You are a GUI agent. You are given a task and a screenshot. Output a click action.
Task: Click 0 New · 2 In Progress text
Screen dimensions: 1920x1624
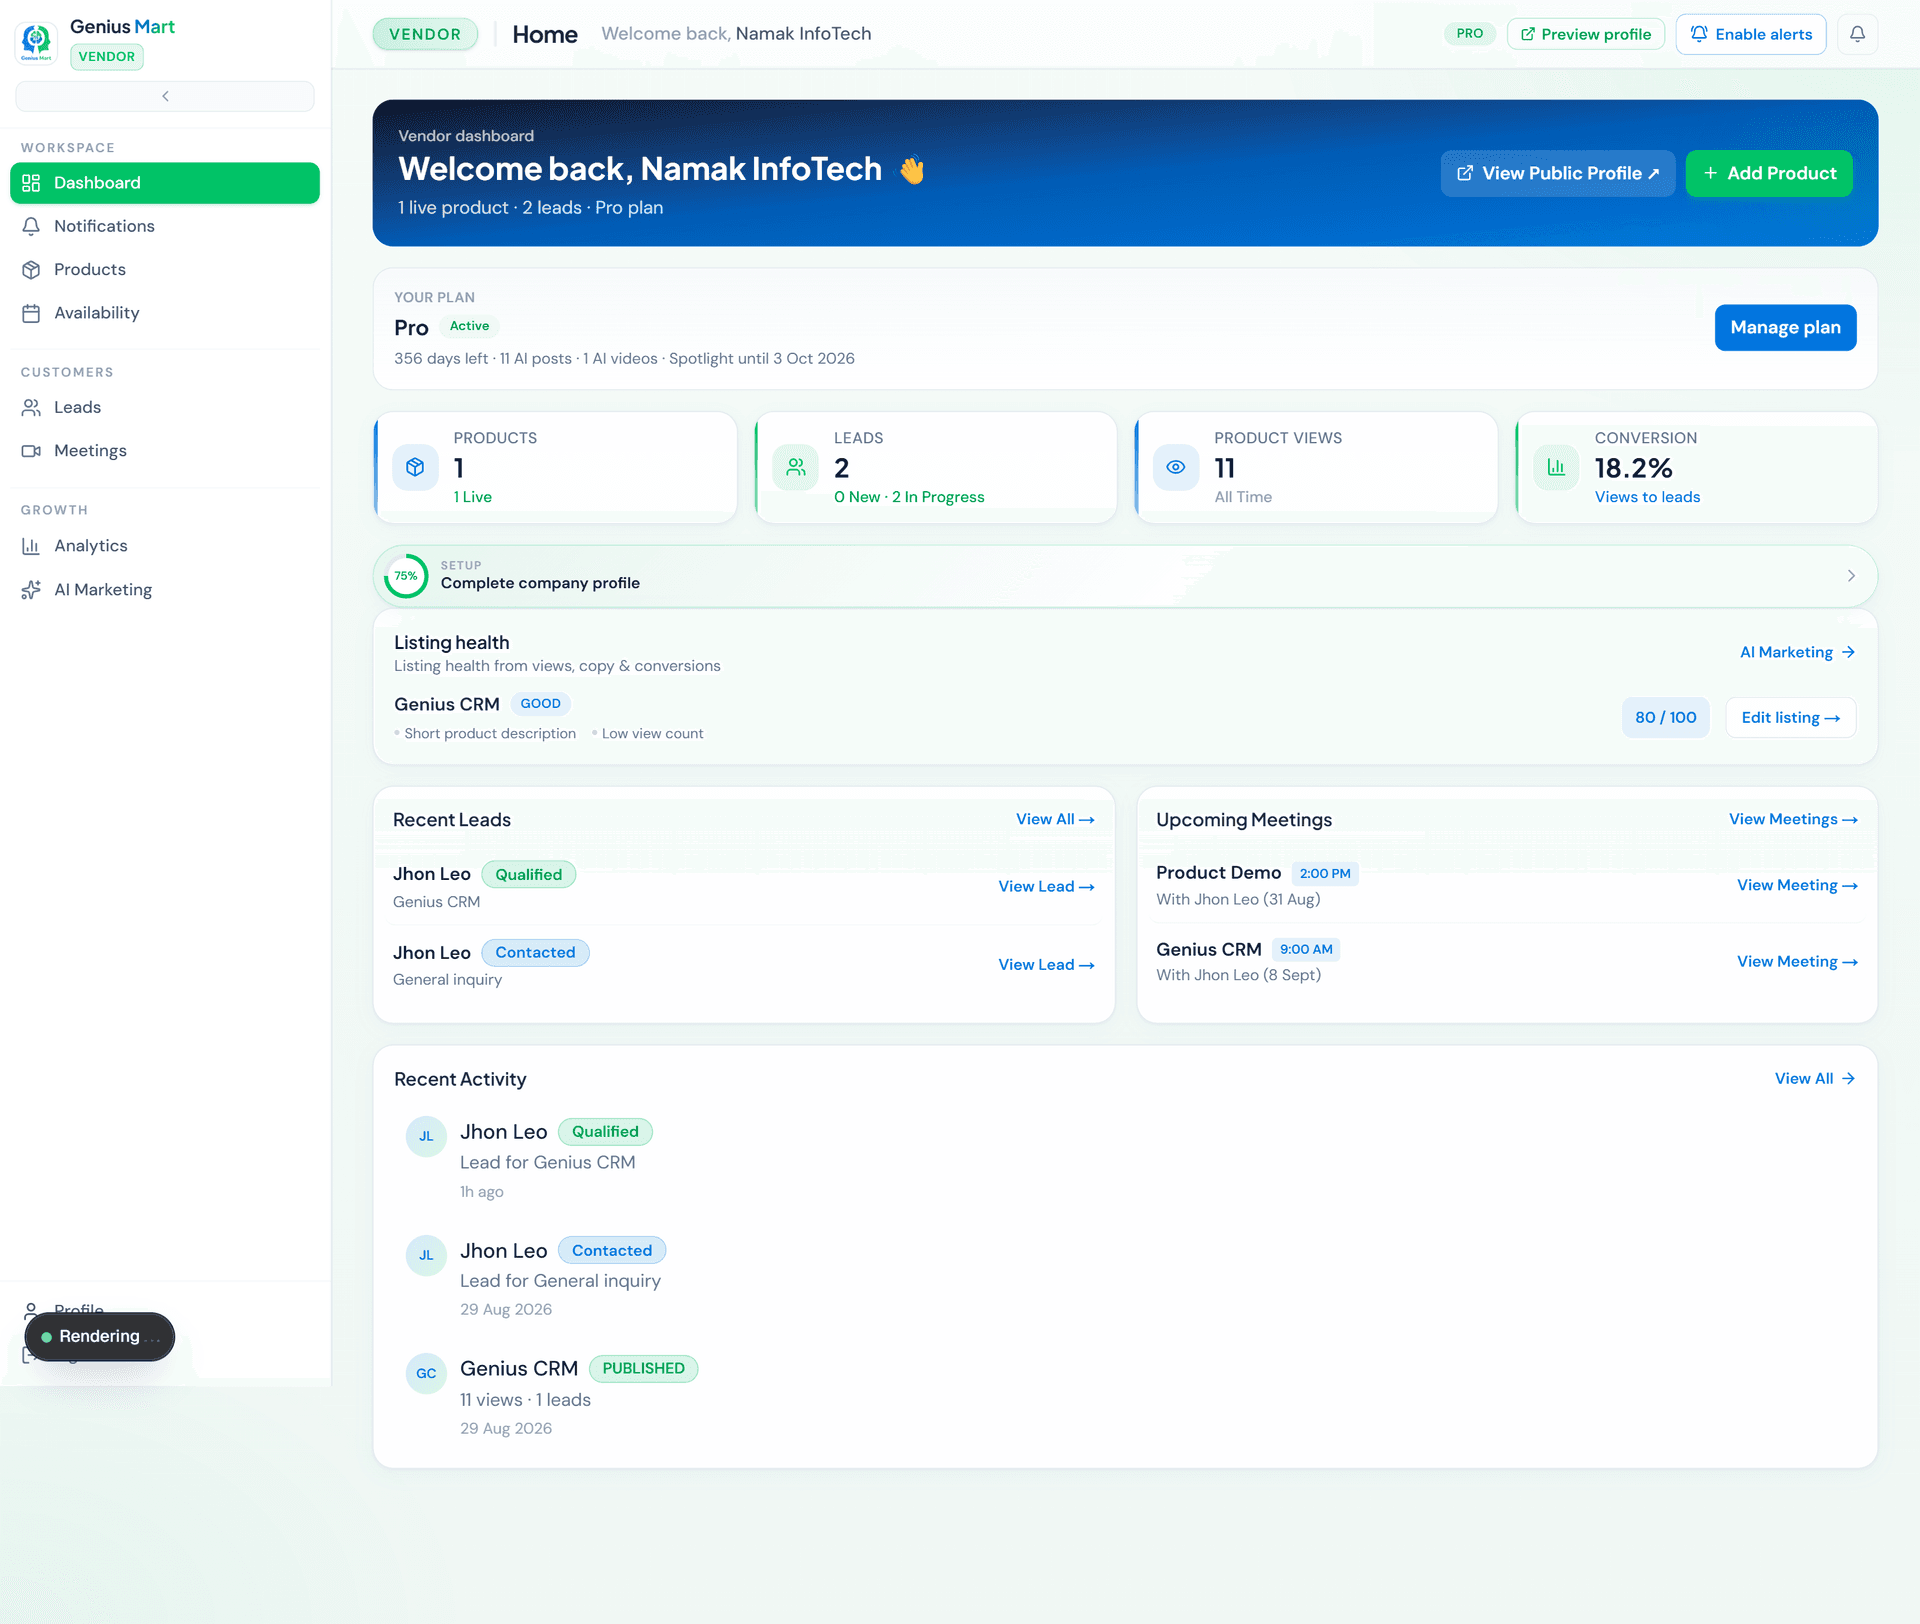(x=909, y=497)
